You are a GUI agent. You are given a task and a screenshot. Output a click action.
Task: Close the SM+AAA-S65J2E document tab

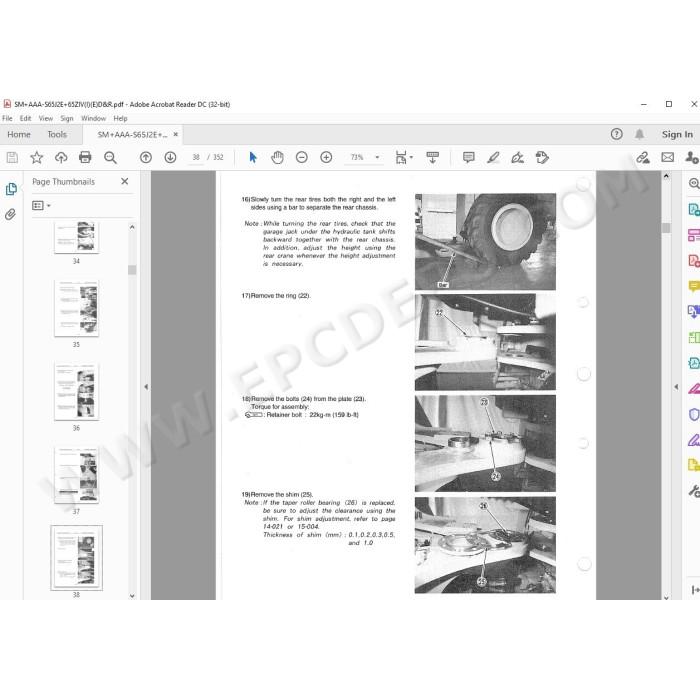(175, 134)
